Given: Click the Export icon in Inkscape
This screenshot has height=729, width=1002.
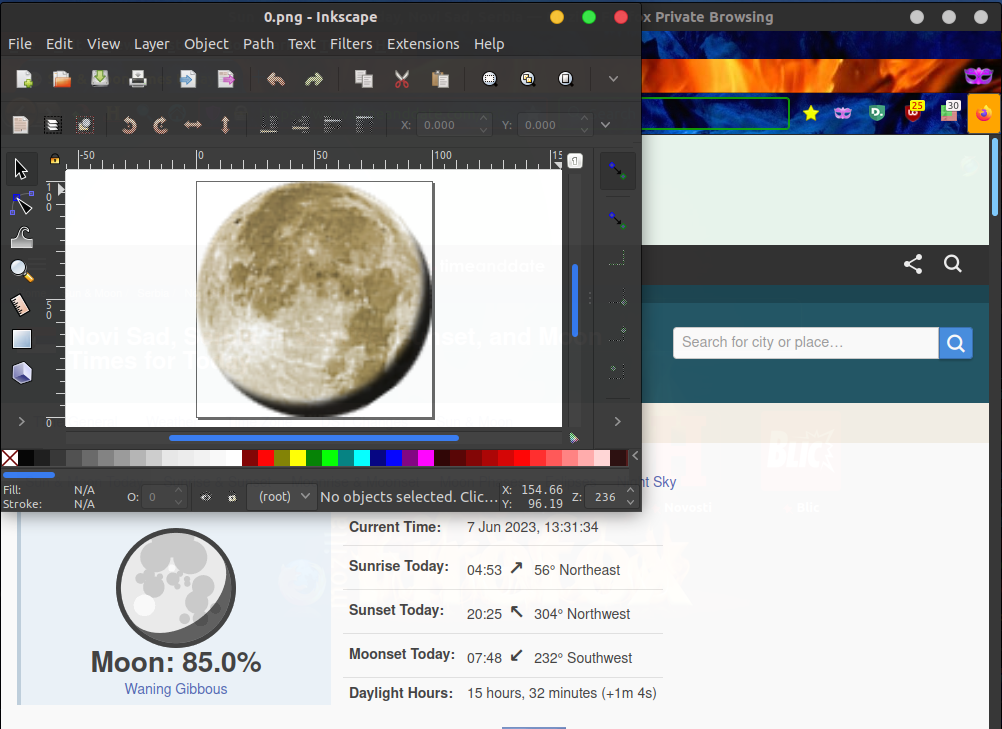Looking at the screenshot, I should coord(226,79).
